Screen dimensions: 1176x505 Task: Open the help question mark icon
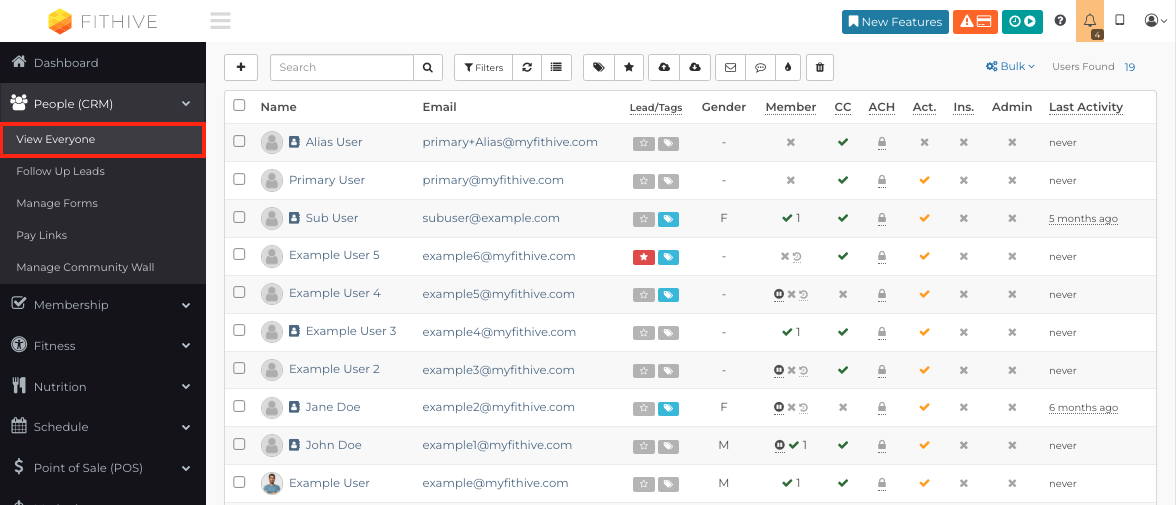pyautogui.click(x=1060, y=21)
